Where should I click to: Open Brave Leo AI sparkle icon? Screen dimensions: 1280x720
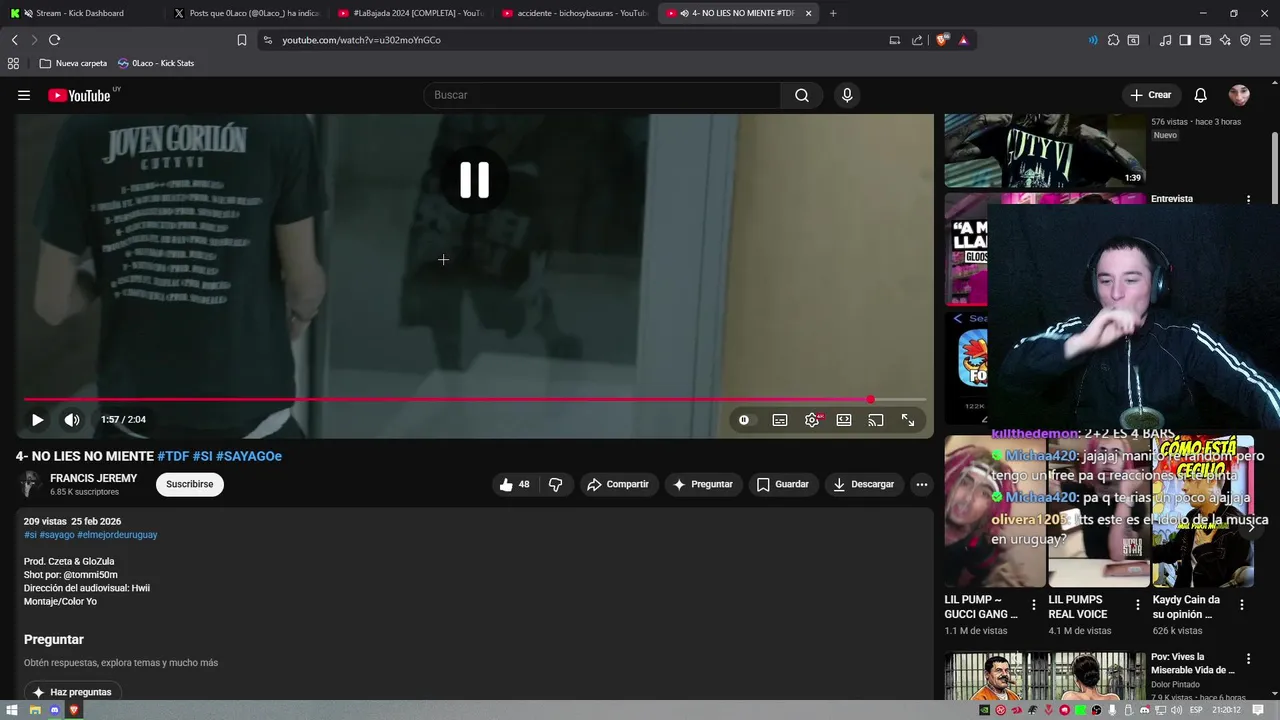[x=1225, y=40]
